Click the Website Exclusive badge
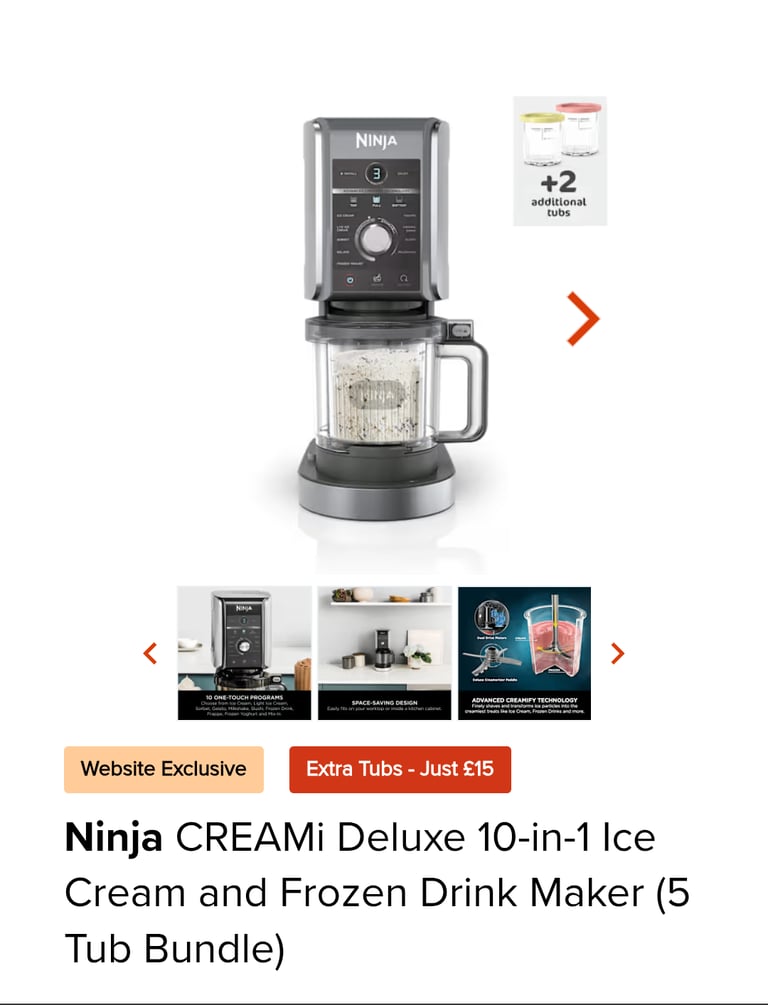The height and width of the screenshot is (1005, 768). pos(163,769)
